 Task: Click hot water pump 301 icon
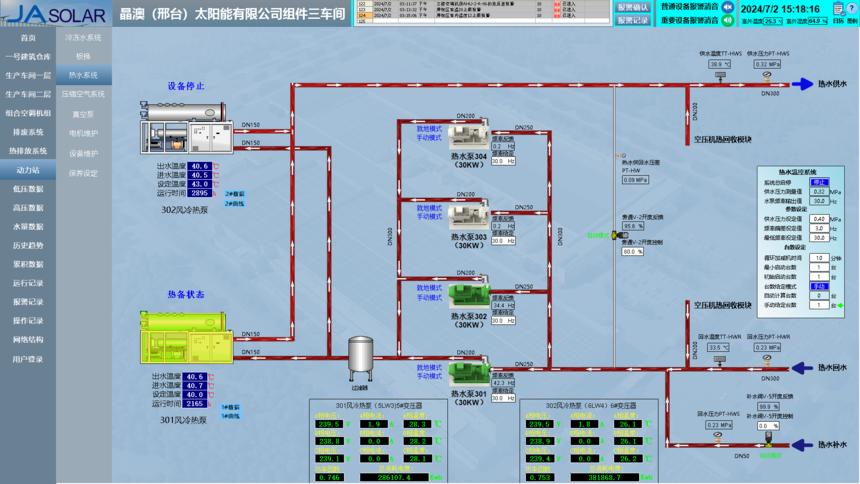(x=469, y=374)
